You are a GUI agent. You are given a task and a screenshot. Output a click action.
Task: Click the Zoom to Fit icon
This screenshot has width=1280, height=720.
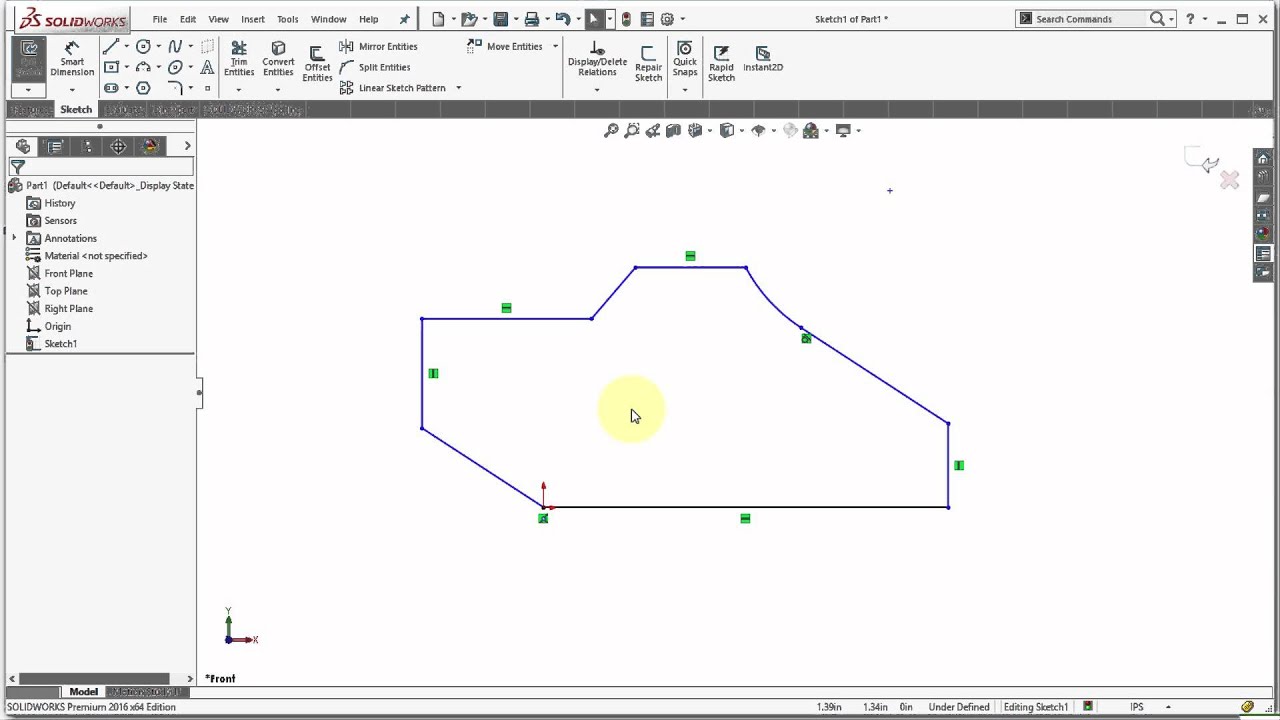(x=611, y=130)
